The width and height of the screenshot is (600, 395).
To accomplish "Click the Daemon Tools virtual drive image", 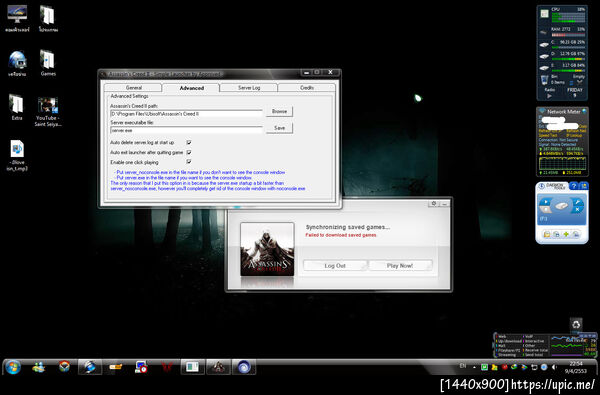I will click(561, 206).
